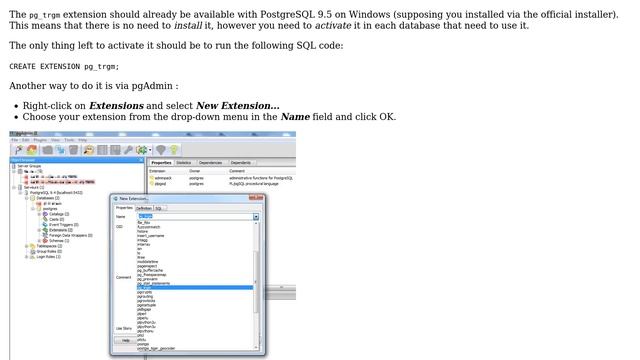Expand the Tablespaces (2) node

26,246
